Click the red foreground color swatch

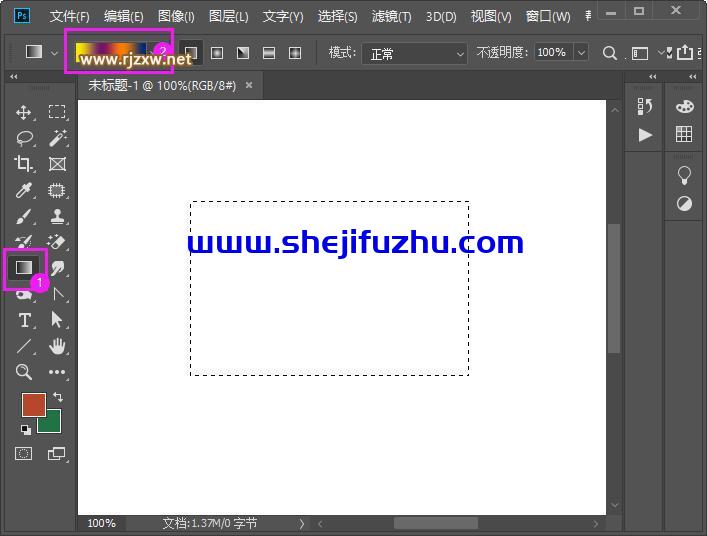tap(34, 404)
